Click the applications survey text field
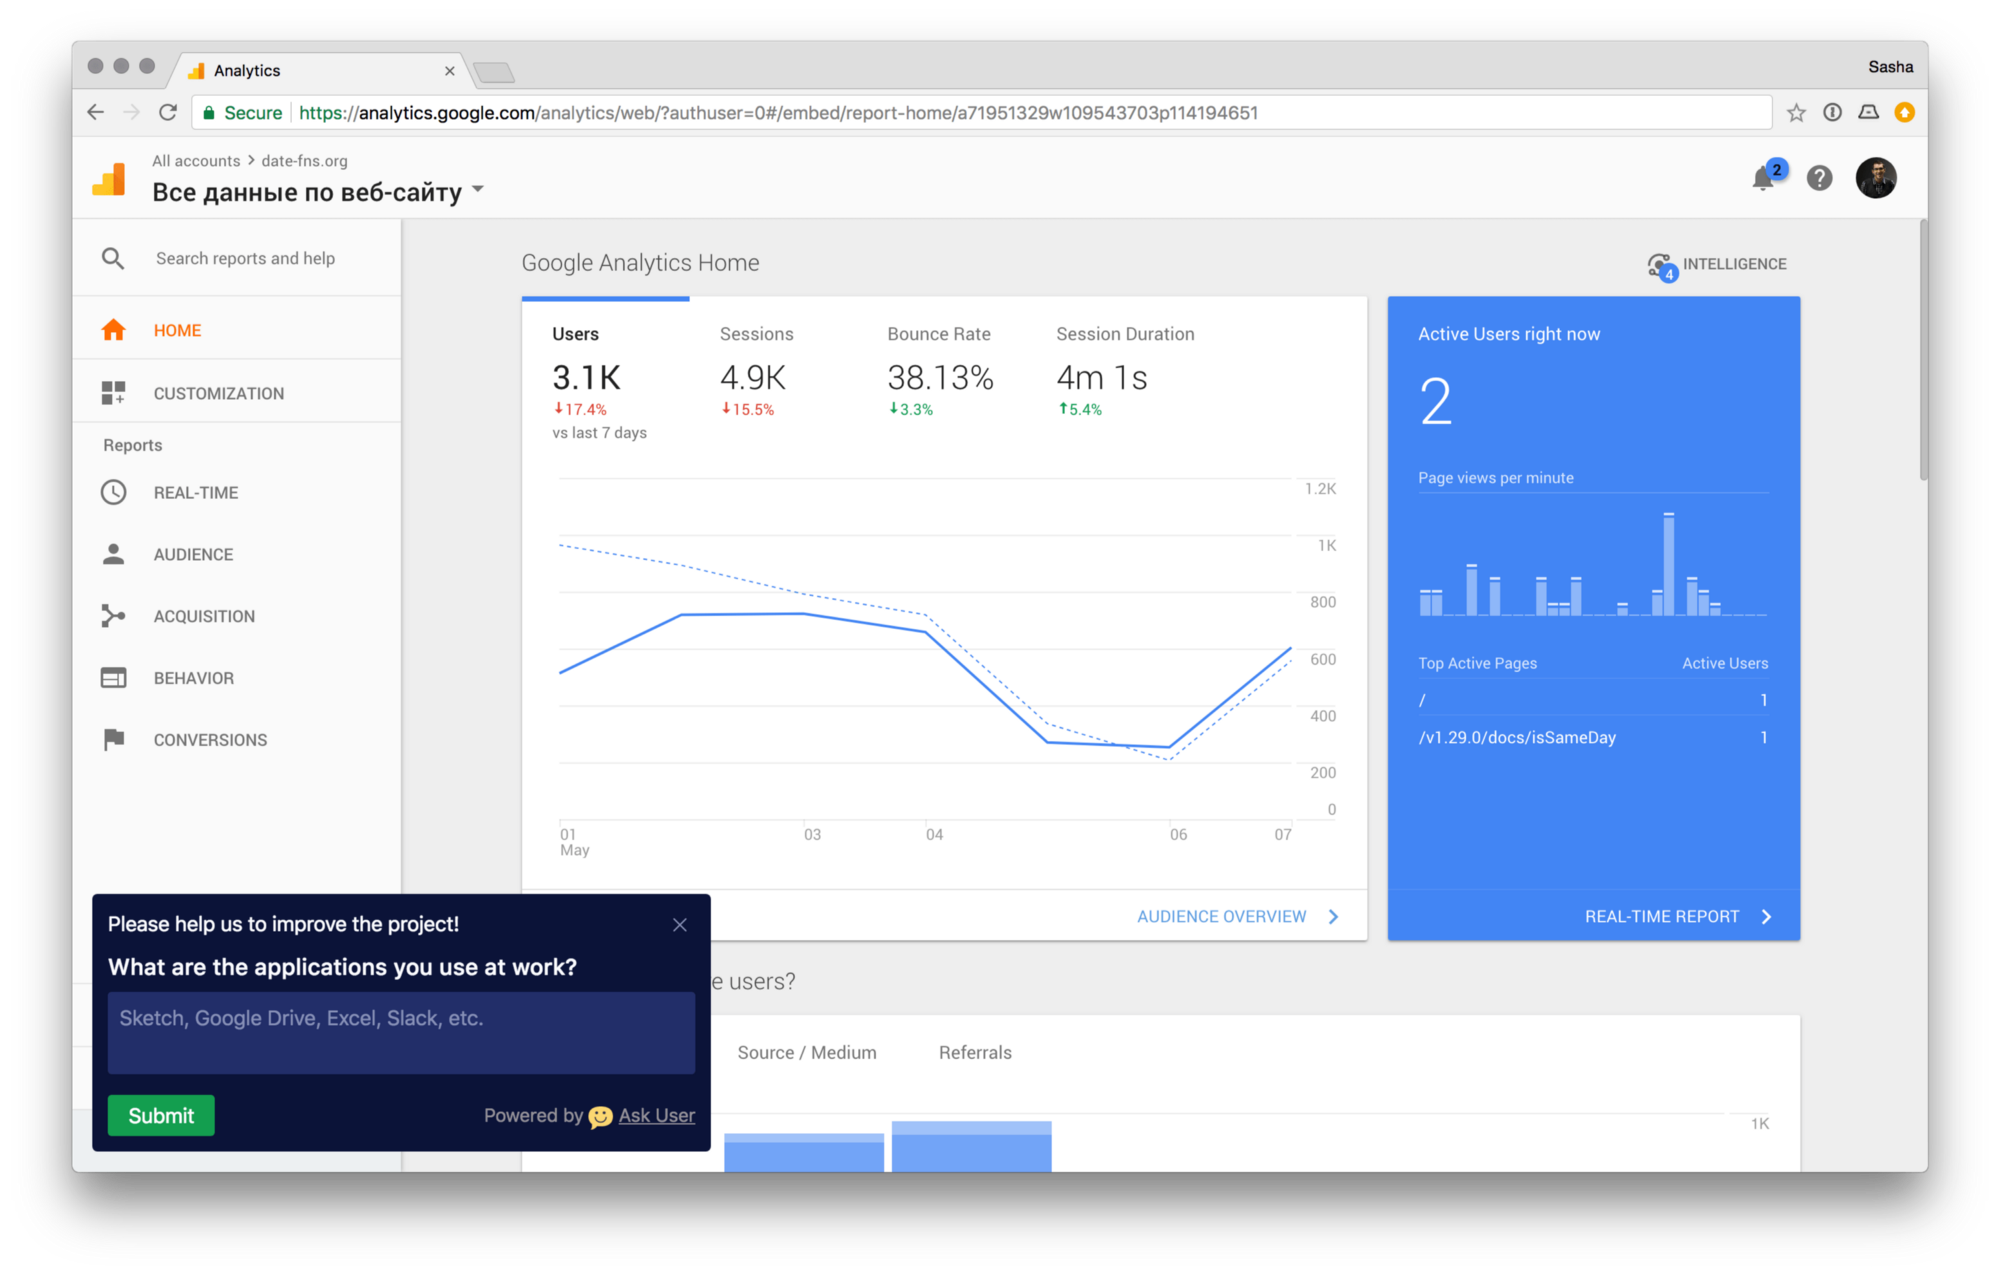The height and width of the screenshot is (1275, 2000). (x=401, y=1033)
